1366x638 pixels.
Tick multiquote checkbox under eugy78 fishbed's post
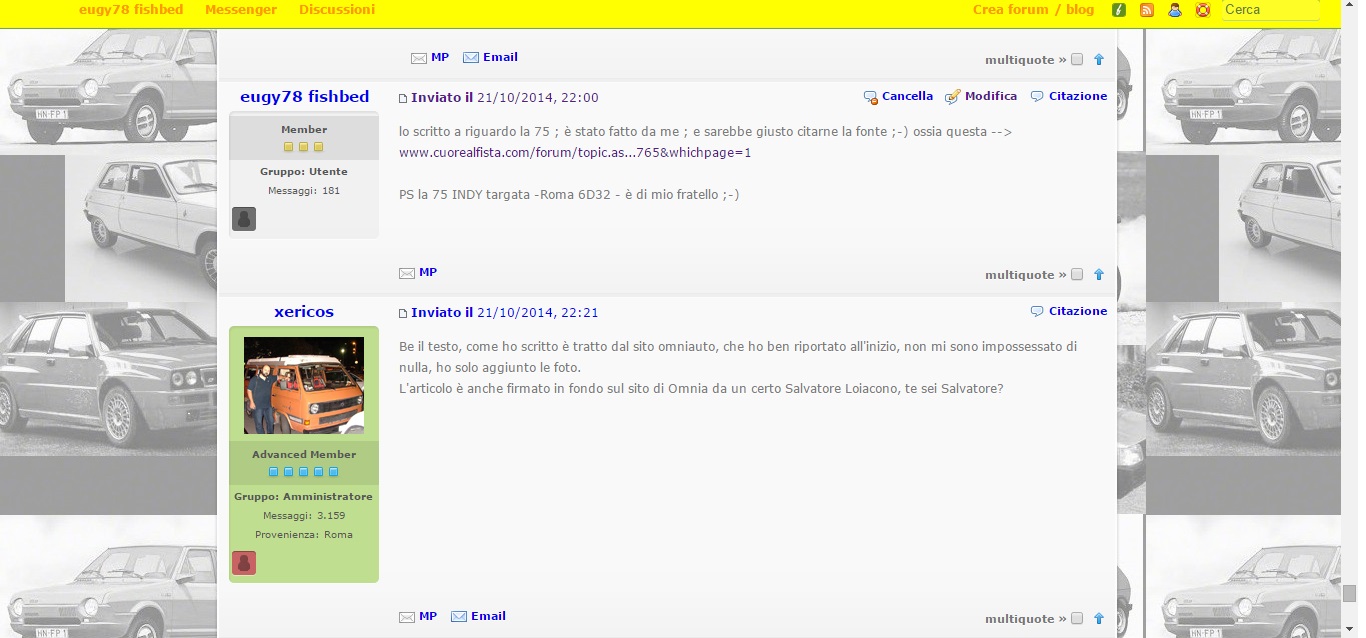(x=1077, y=275)
